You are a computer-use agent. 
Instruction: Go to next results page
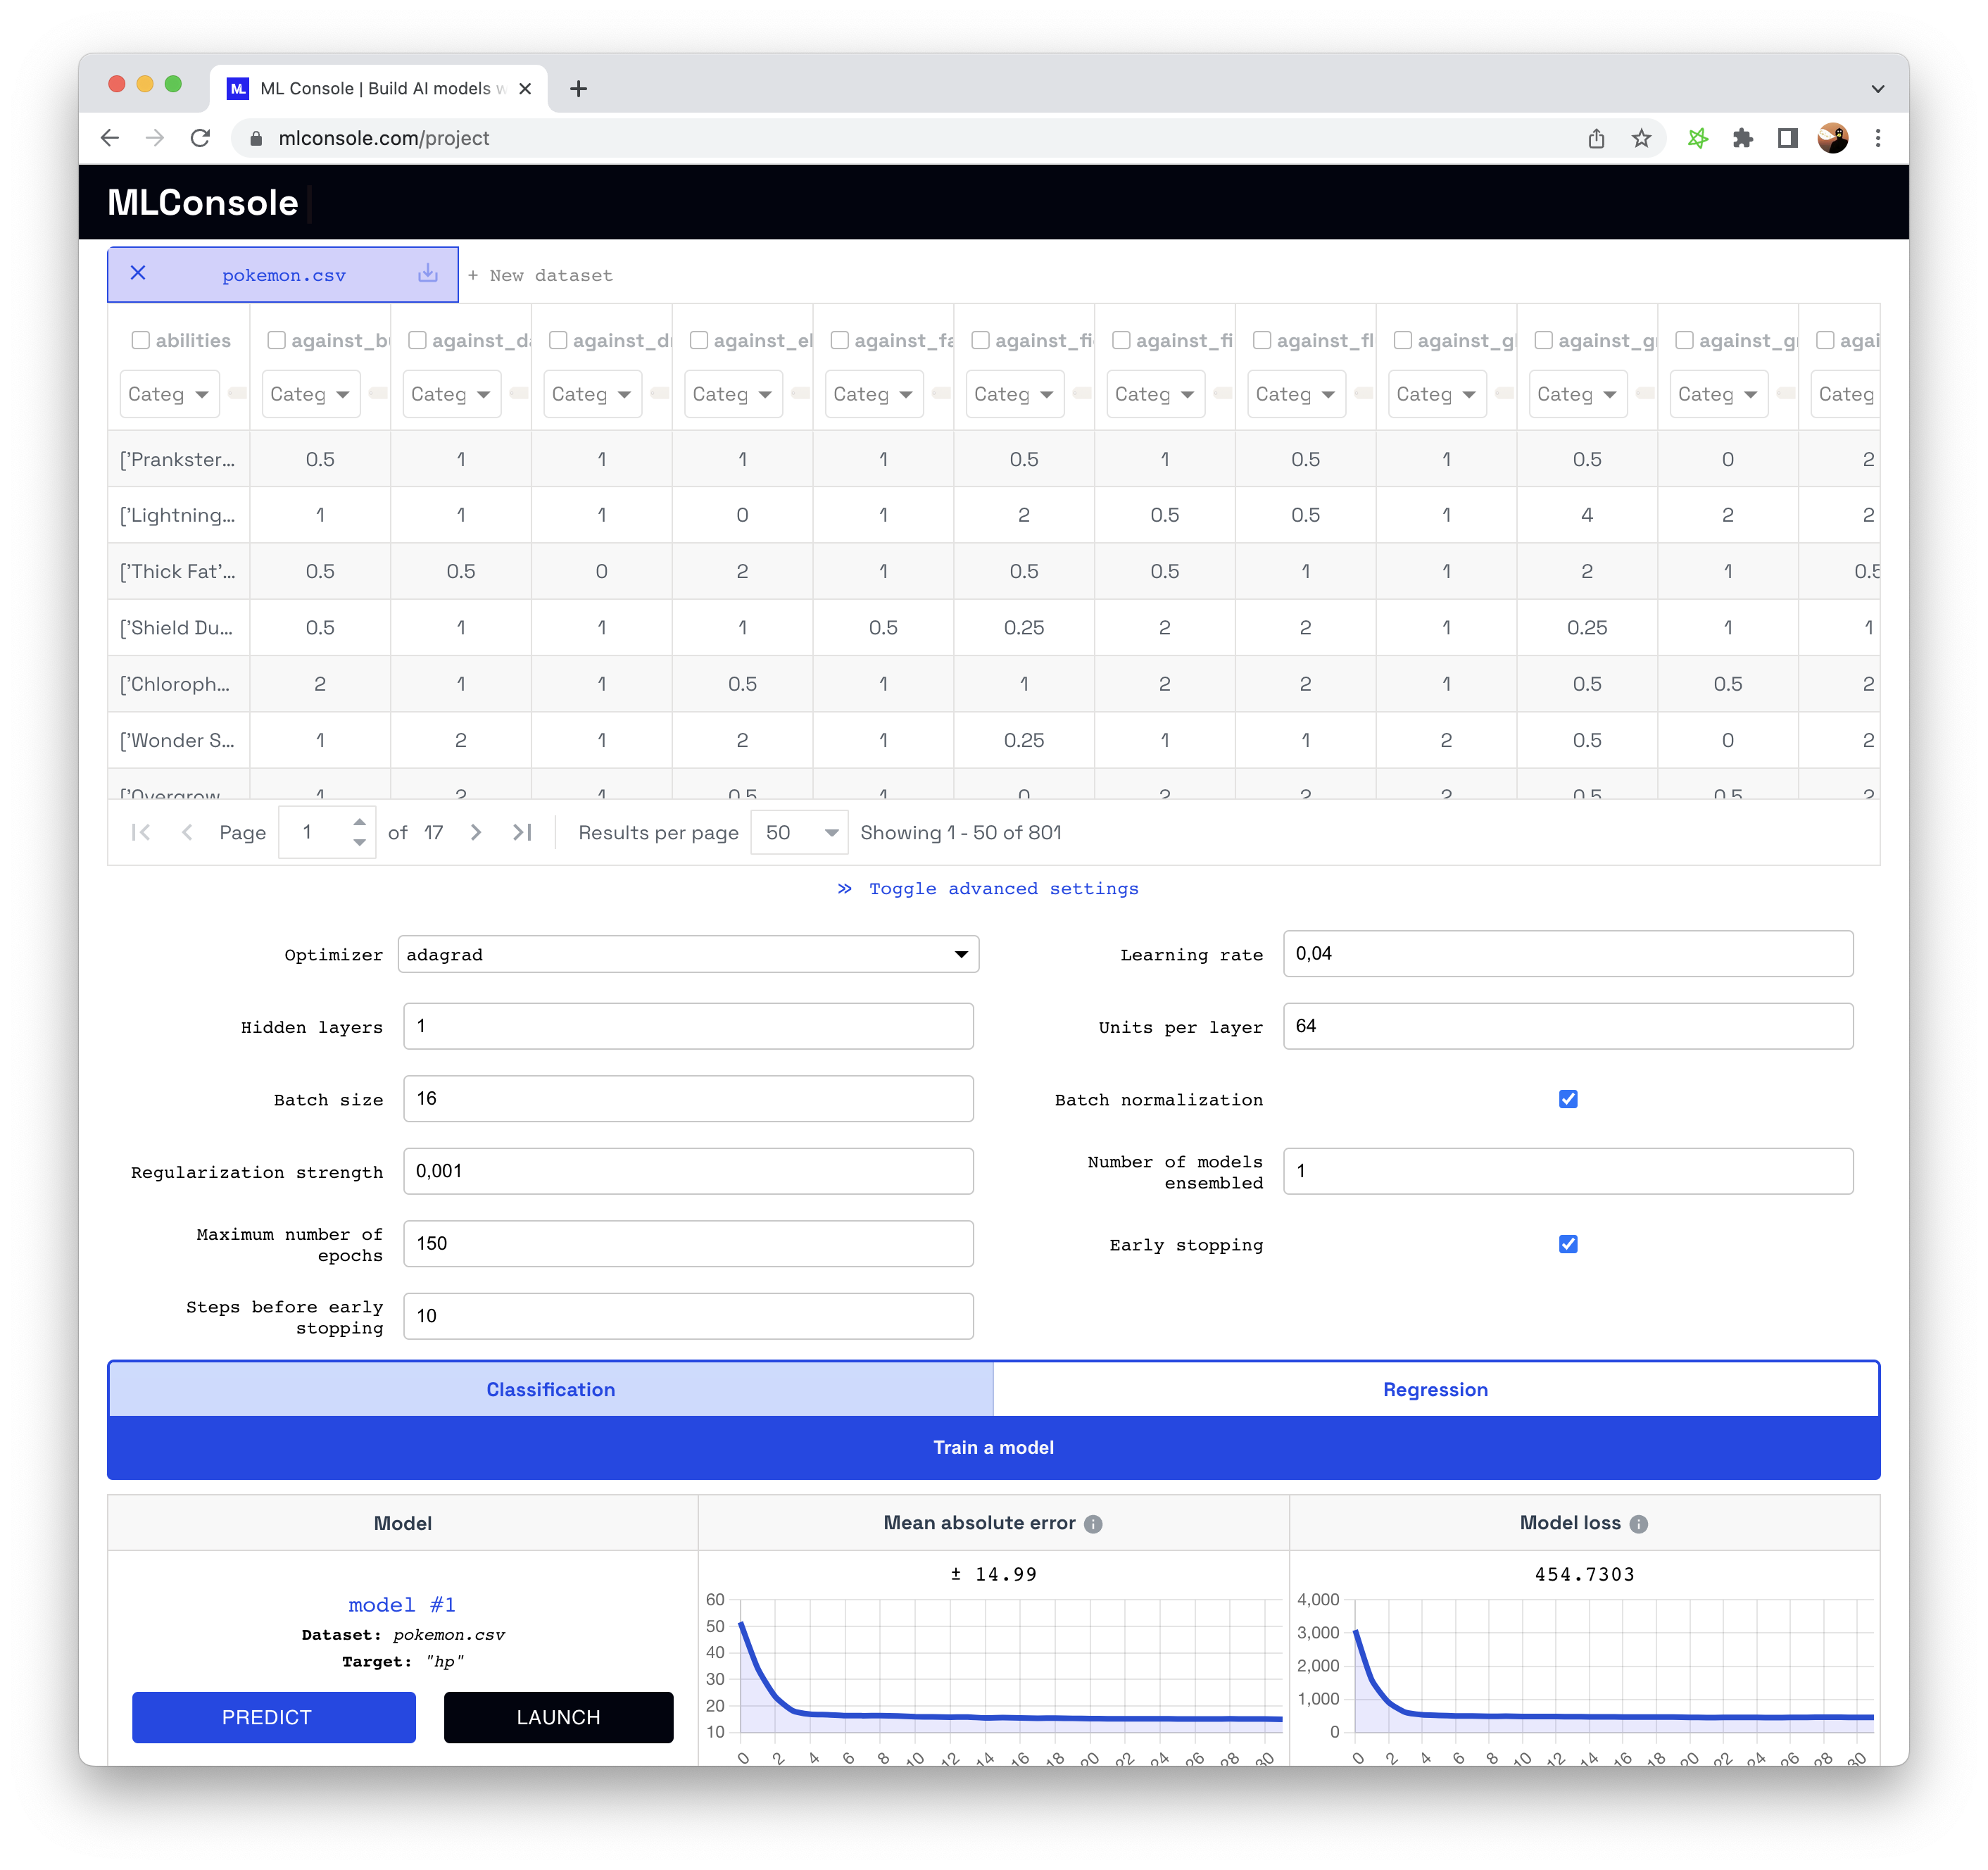coord(476,832)
